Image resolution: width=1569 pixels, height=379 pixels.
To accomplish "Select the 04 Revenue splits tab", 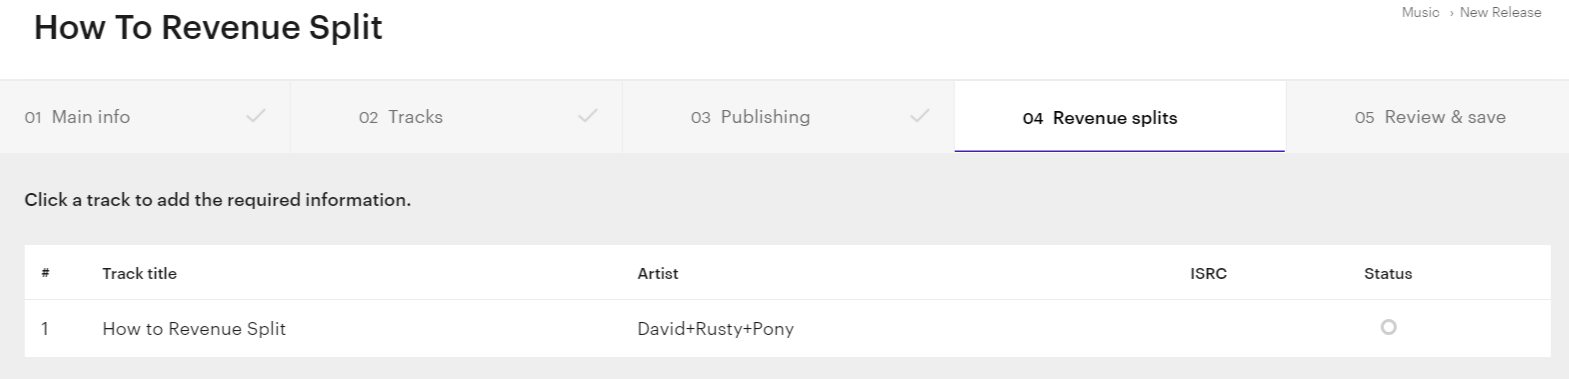I will 1120,117.
